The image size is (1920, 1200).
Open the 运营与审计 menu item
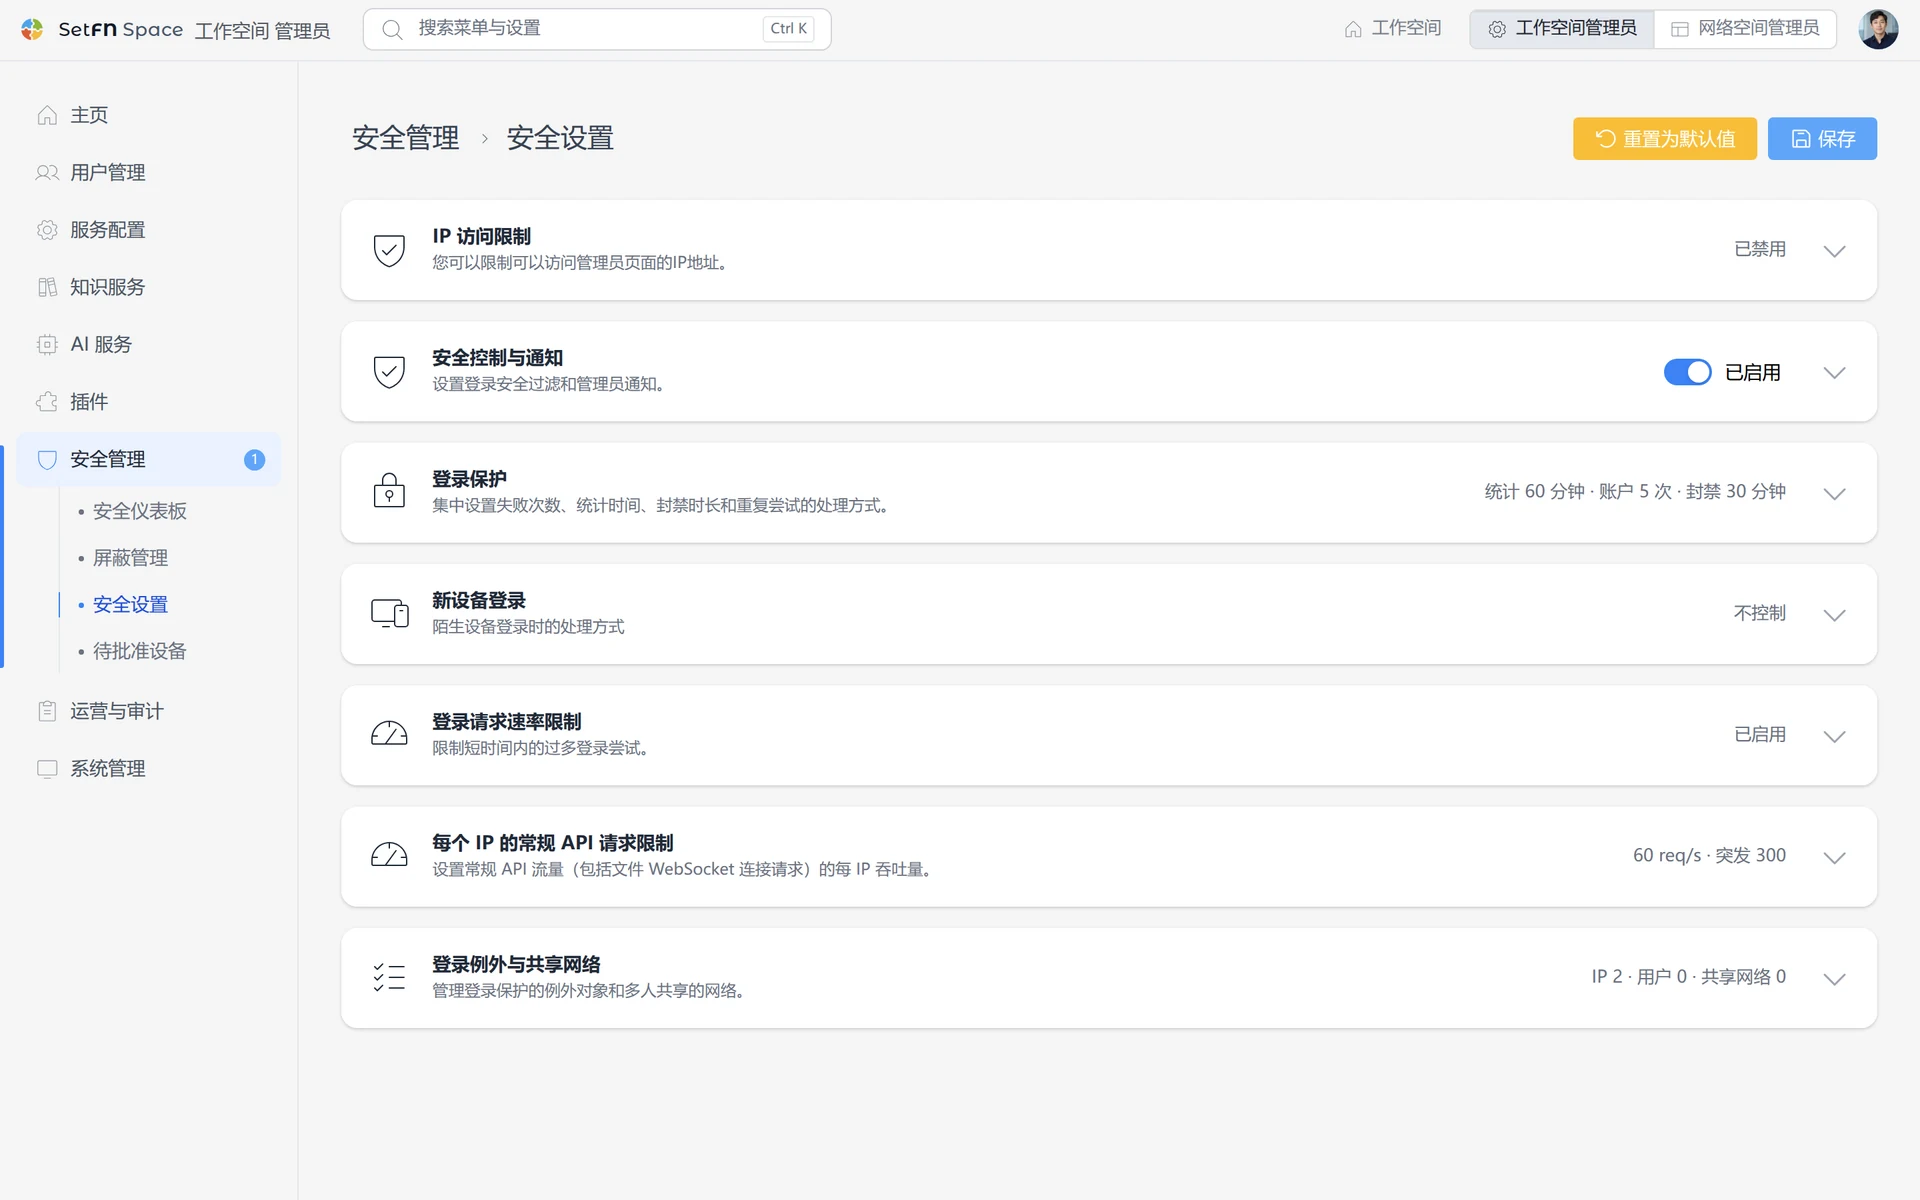click(148, 711)
